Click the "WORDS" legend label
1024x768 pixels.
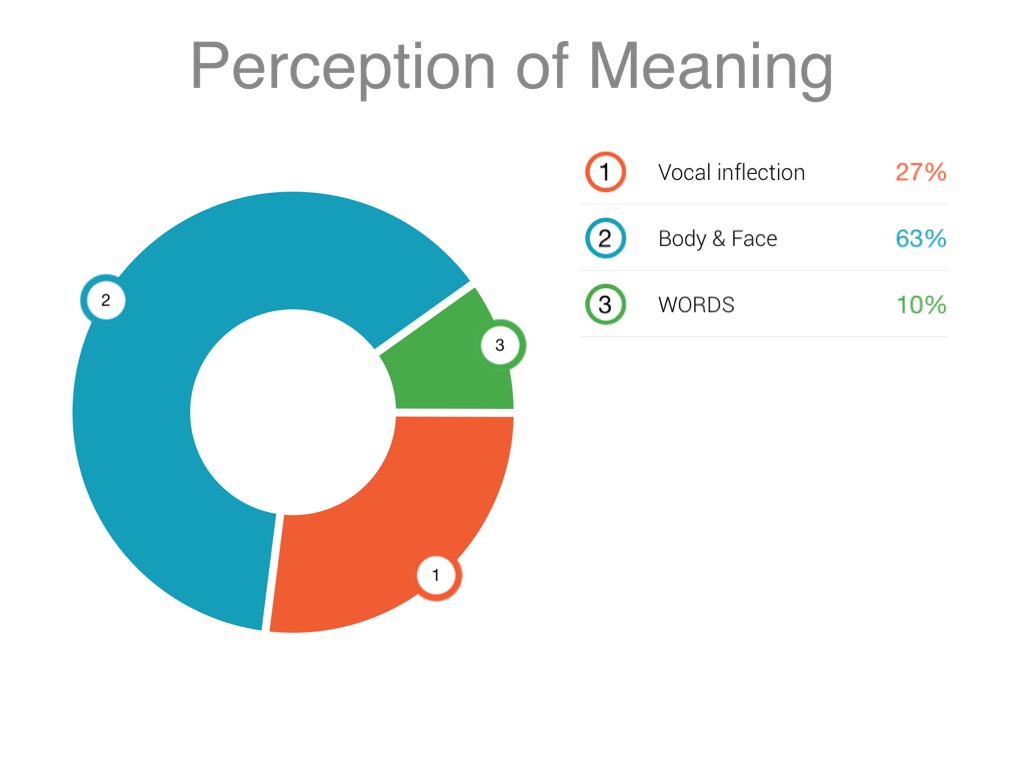coord(696,305)
